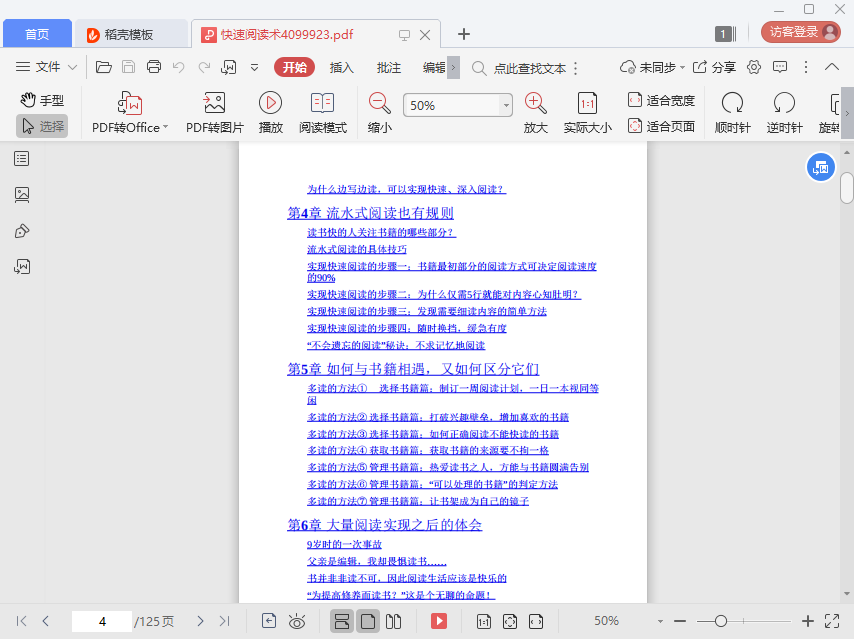The image size is (854, 639).
Task: Go to the first page
Action: pyautogui.click(x=21, y=621)
